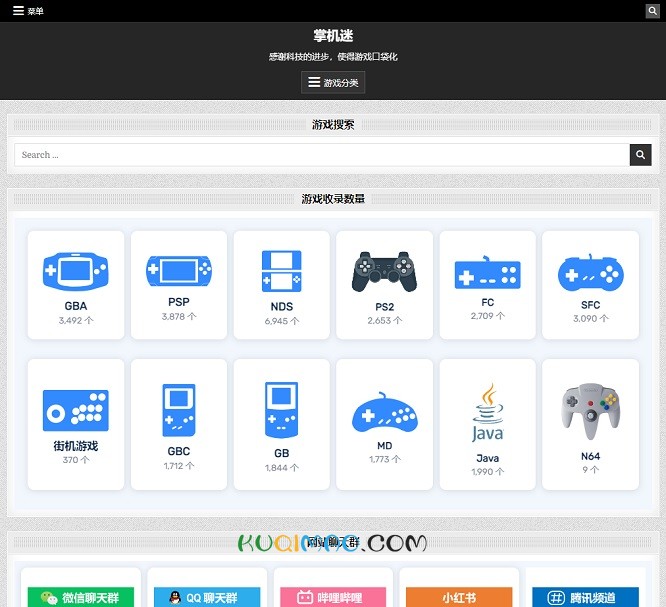This screenshot has height=607, width=666.
Task: Open the 腾讯频道 blue button
Action: 585,597
